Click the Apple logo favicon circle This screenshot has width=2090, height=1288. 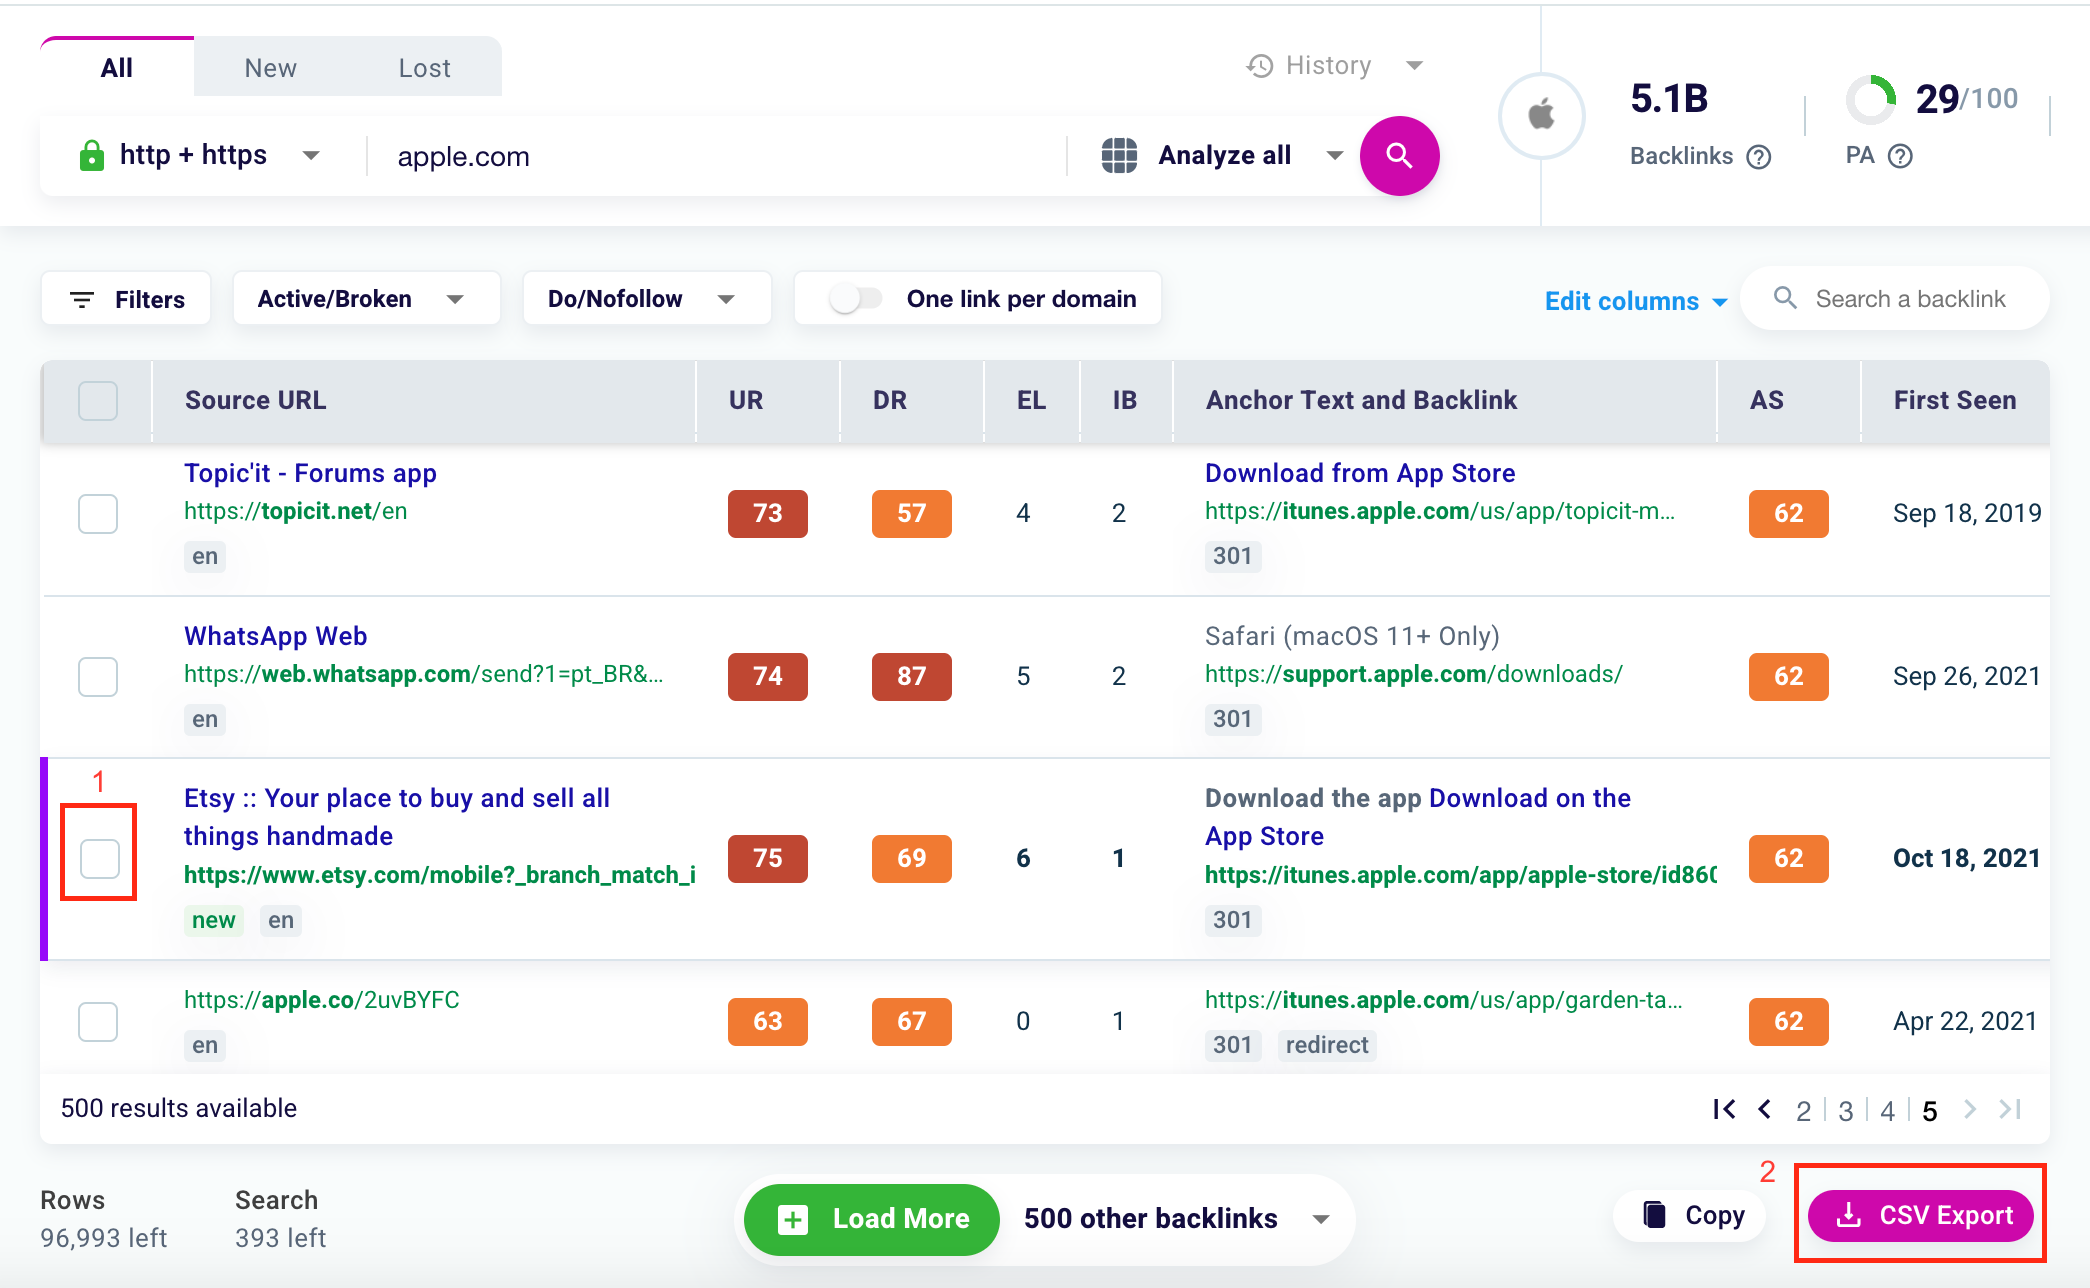[1541, 115]
